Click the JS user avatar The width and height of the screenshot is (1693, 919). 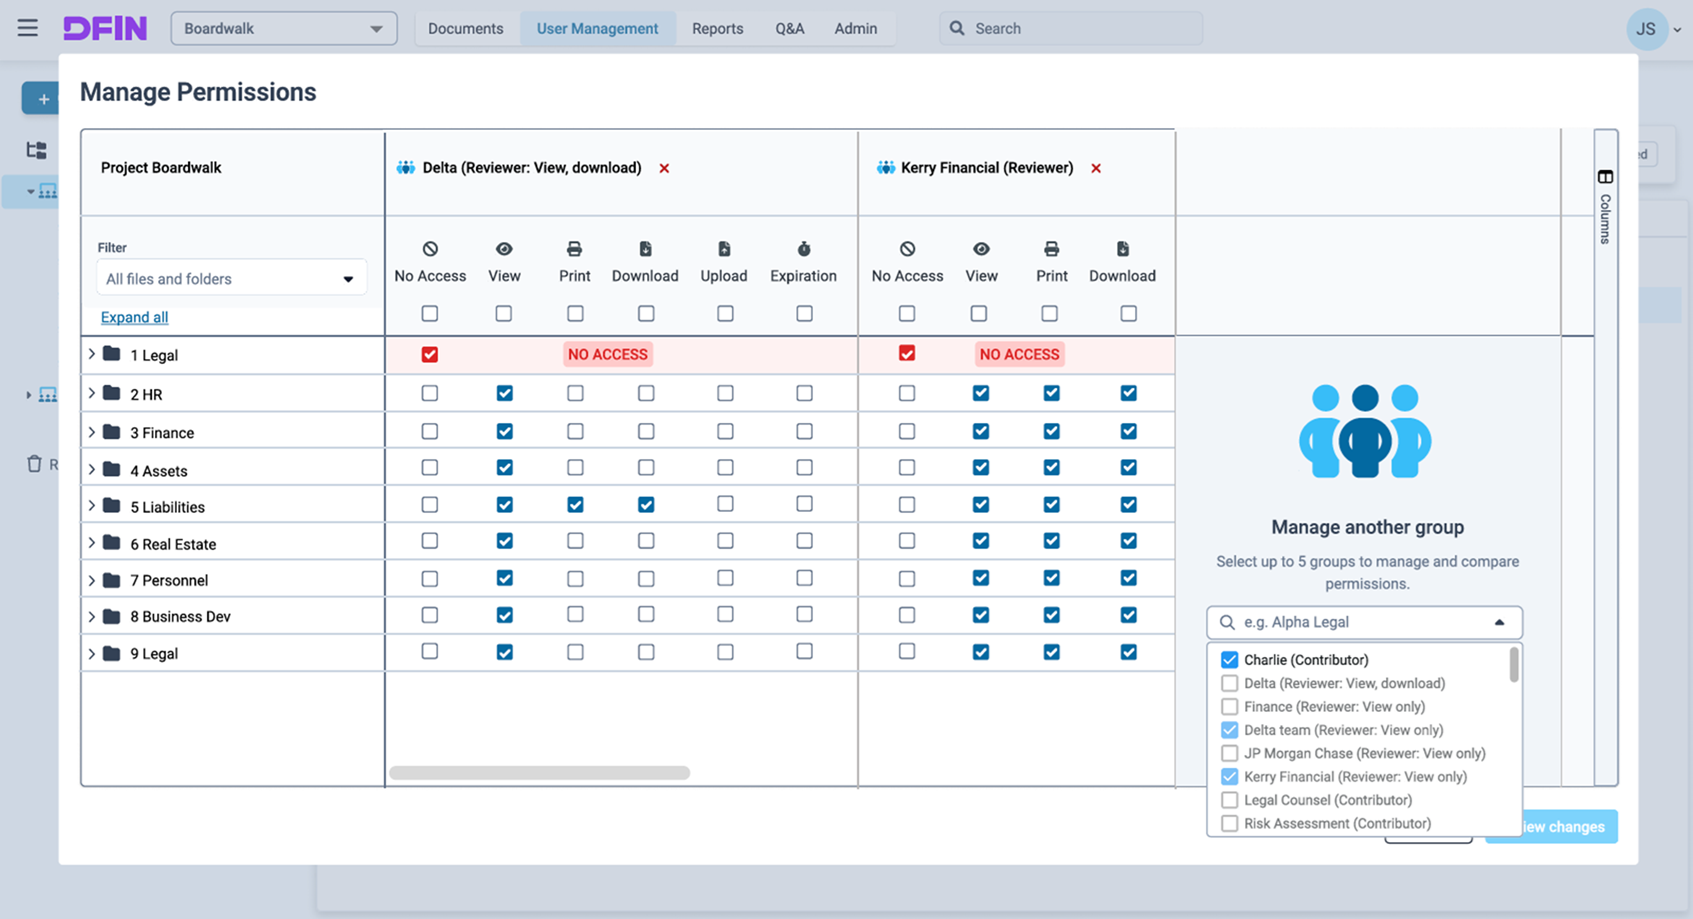(1645, 29)
